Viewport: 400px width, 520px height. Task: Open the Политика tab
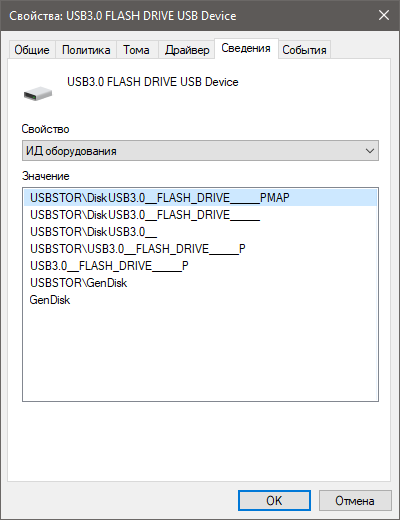[x=86, y=50]
